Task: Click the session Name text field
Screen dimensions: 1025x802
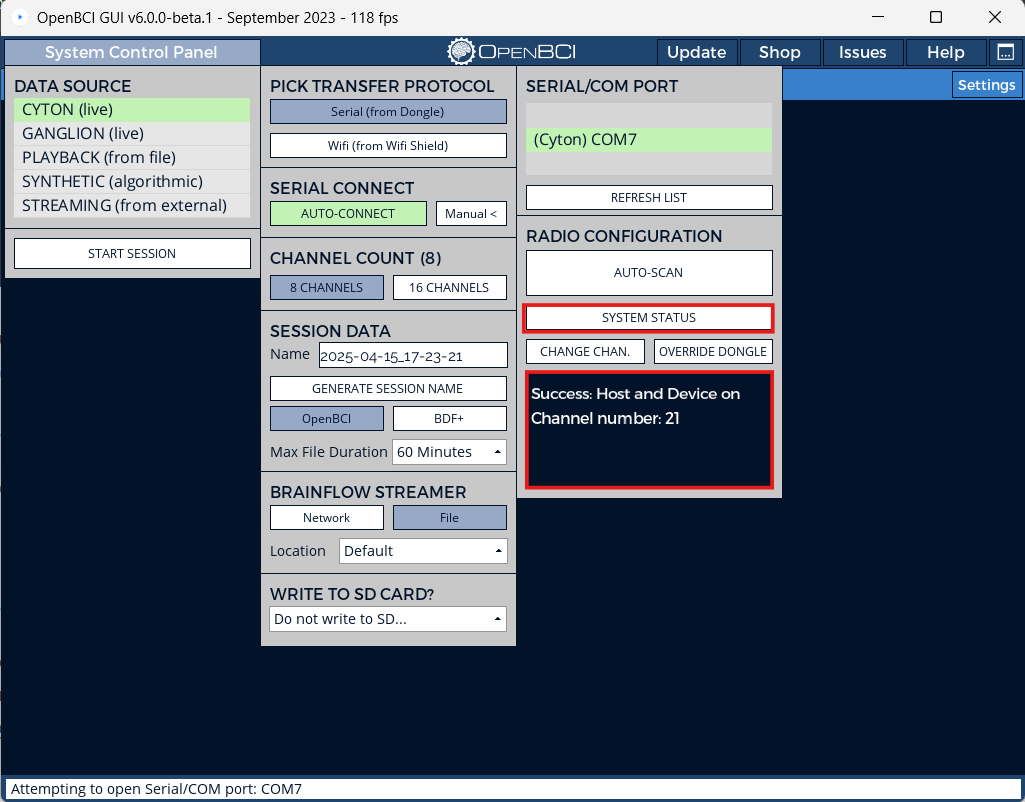Action: click(412, 356)
